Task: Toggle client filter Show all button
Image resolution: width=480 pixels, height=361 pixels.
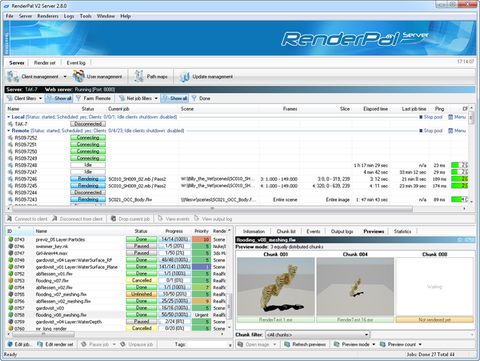Action: (59, 98)
